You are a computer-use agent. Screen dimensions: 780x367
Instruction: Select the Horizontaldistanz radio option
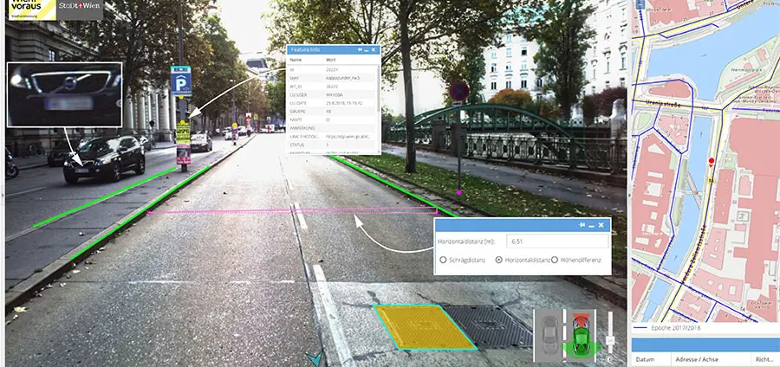pos(499,260)
